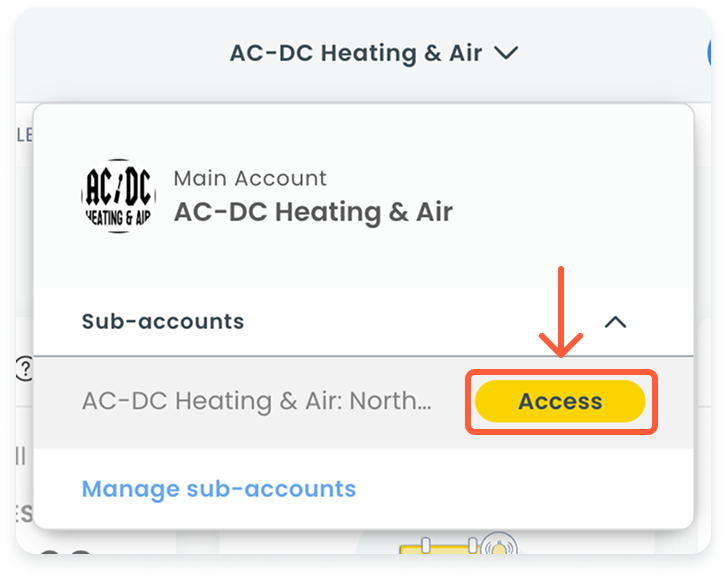
Task: Select the bold AC-DC Heating & Air main account
Action: [313, 212]
